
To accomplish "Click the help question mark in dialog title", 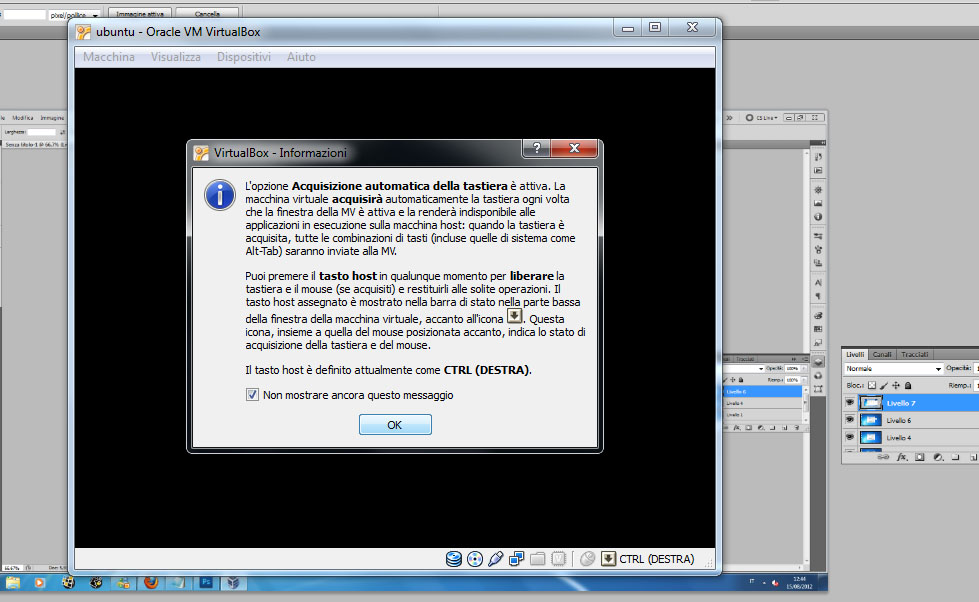I will click(x=536, y=148).
